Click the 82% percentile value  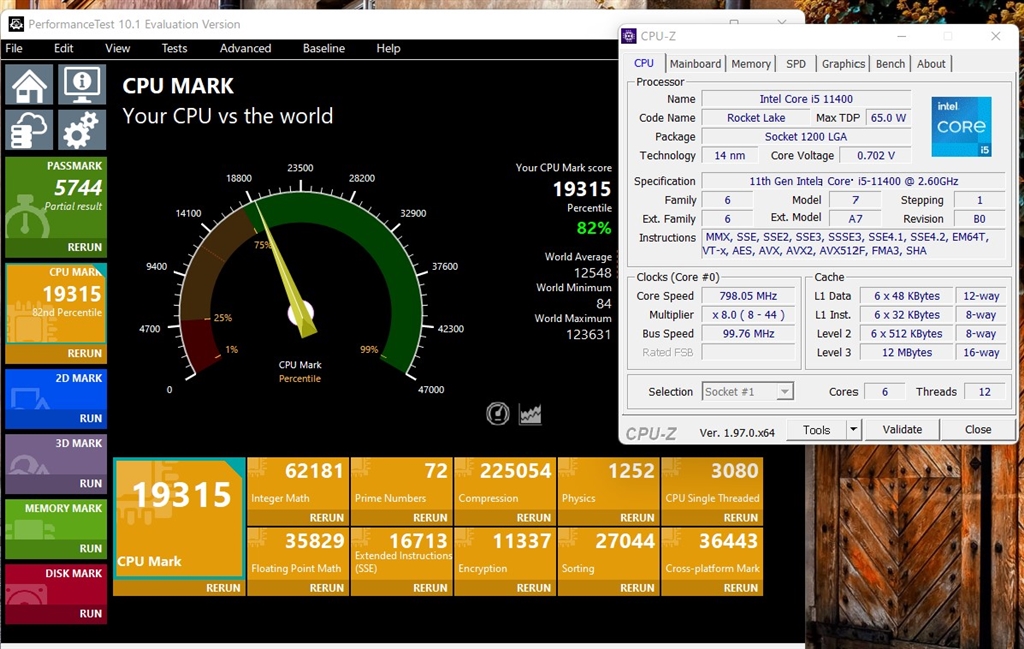(x=594, y=229)
